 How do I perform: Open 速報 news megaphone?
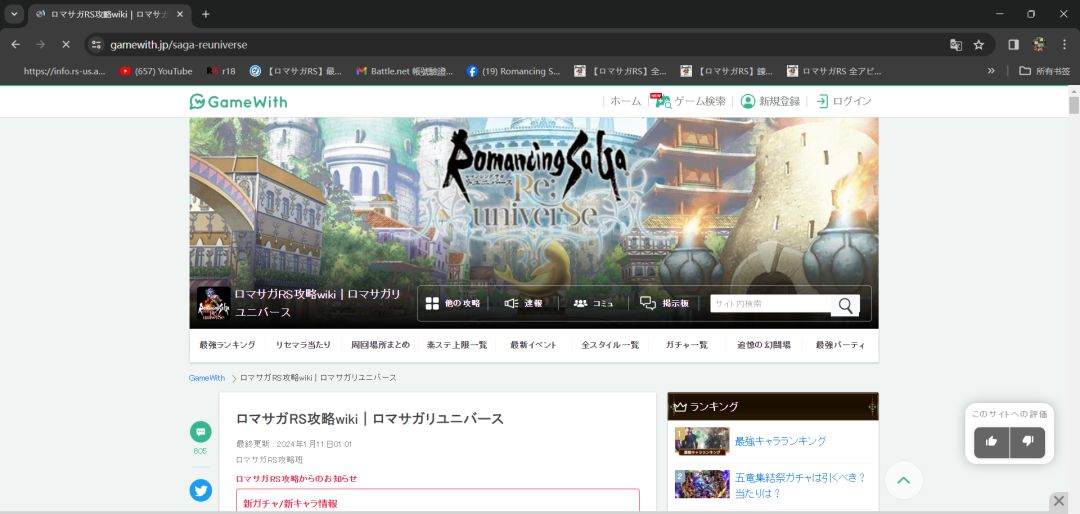pos(523,304)
